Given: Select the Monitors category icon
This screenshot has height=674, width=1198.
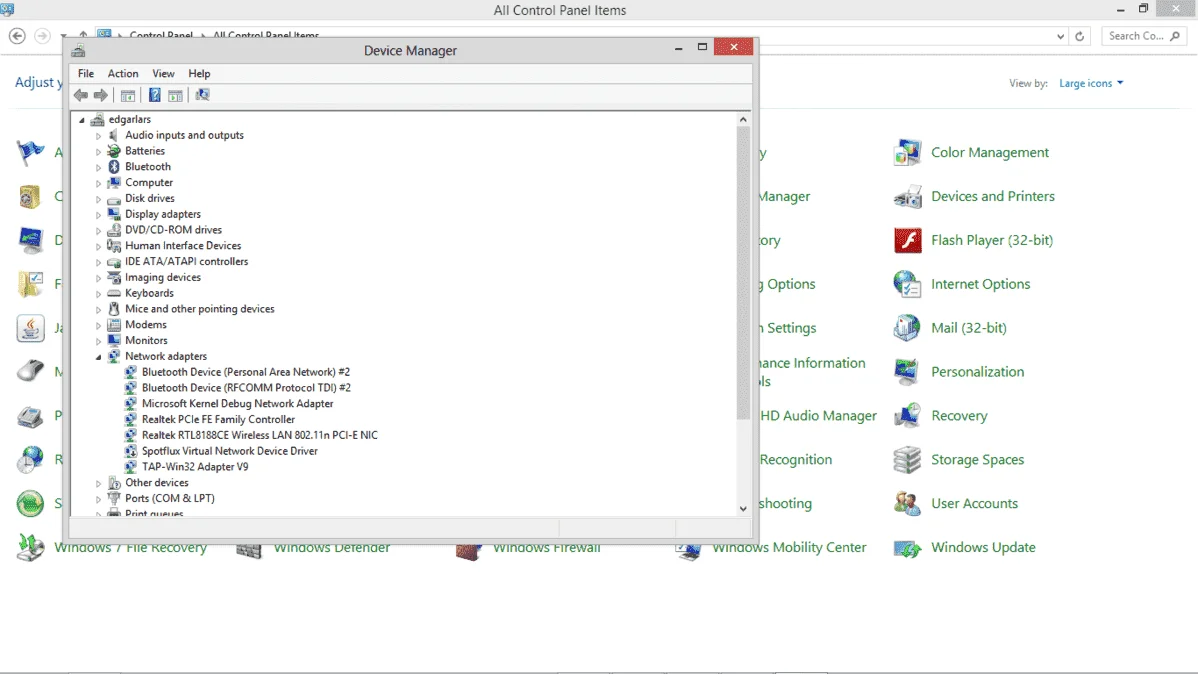Looking at the screenshot, I should pos(114,341).
